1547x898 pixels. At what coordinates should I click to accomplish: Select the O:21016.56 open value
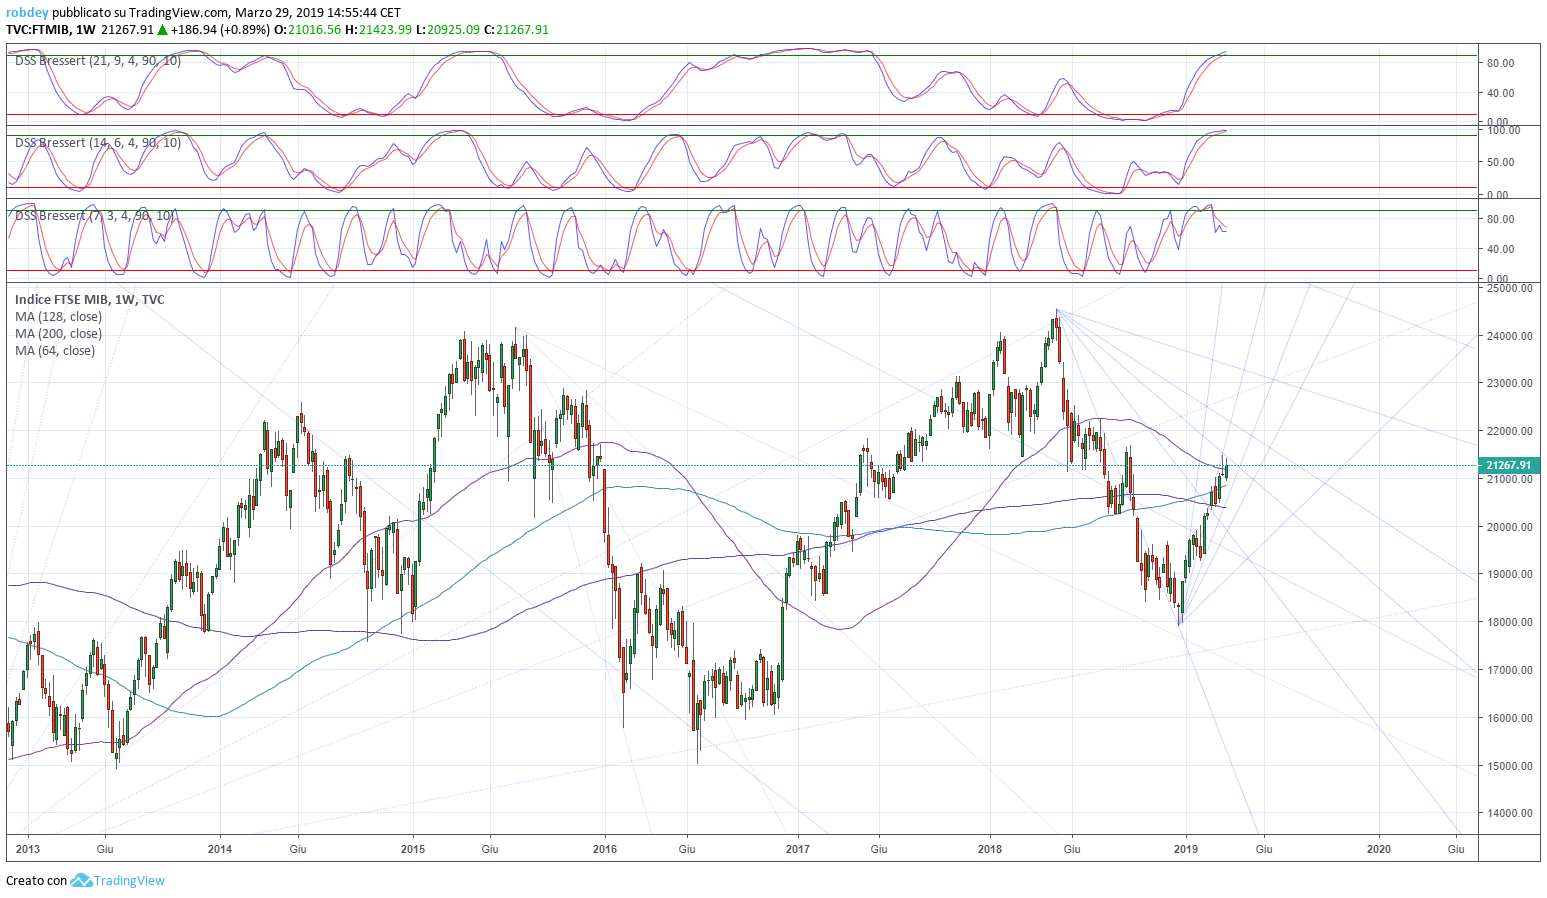[308, 30]
